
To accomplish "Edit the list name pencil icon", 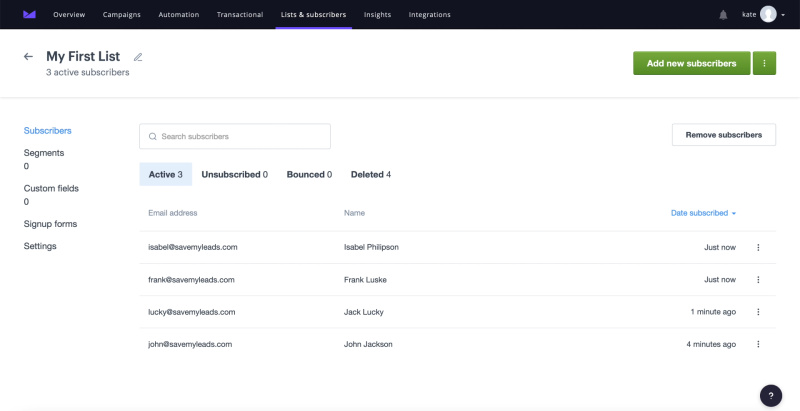I will coord(138,57).
